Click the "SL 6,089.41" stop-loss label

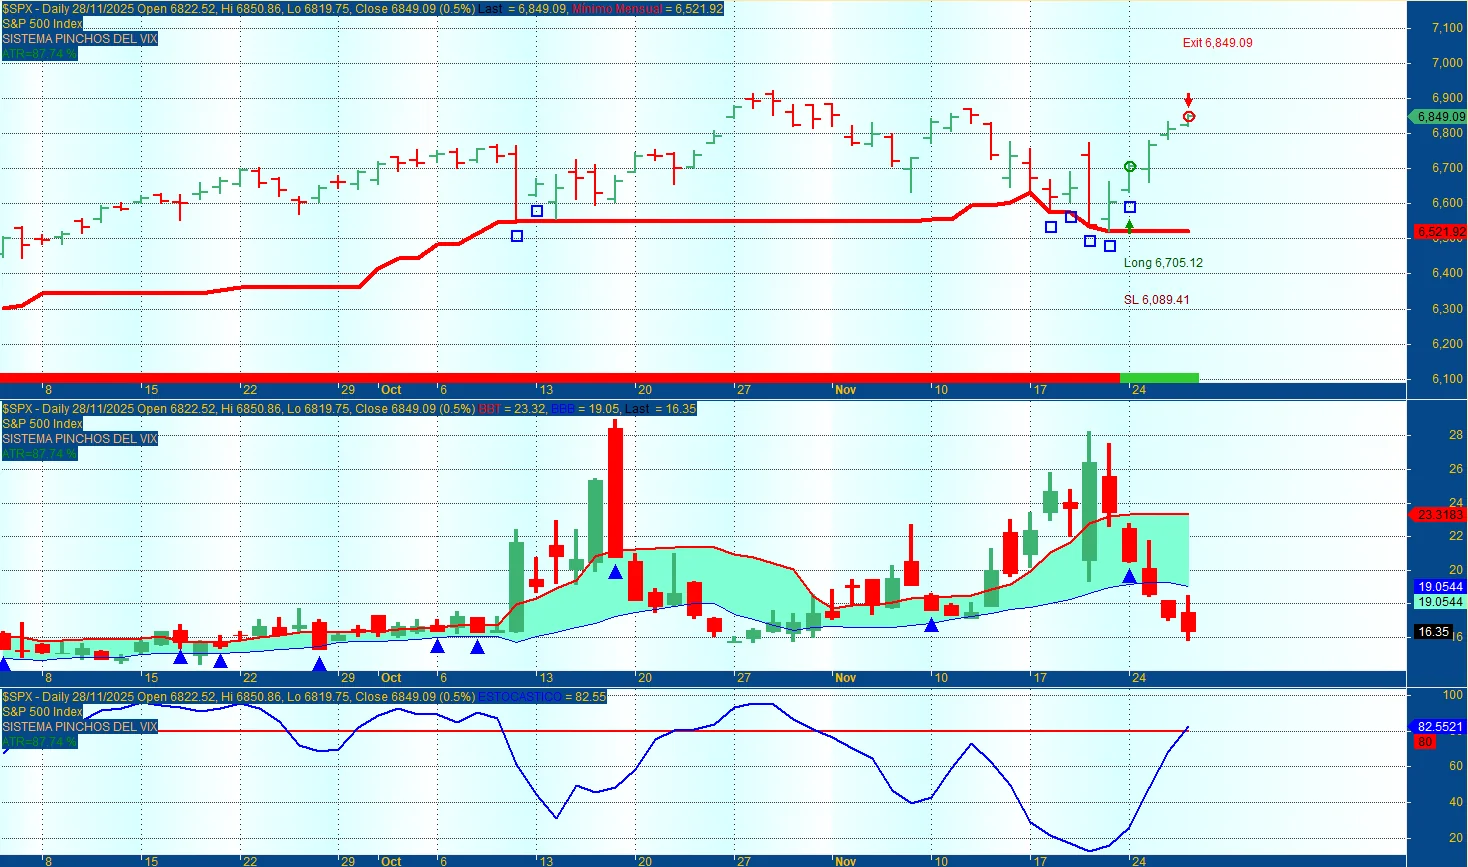point(1156,300)
